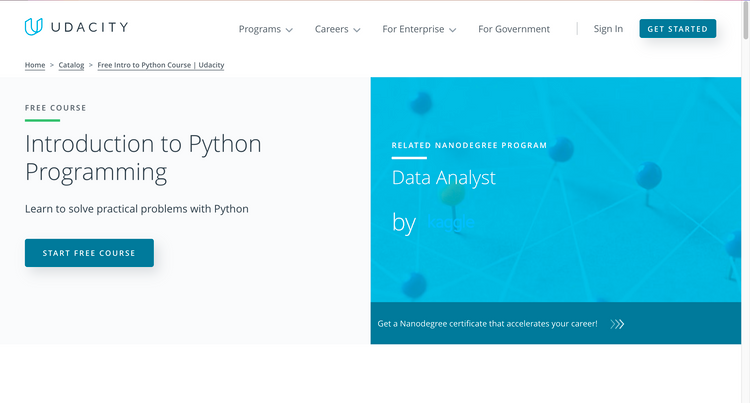Open the Careers dropdown
The height and width of the screenshot is (403, 750).
337,29
